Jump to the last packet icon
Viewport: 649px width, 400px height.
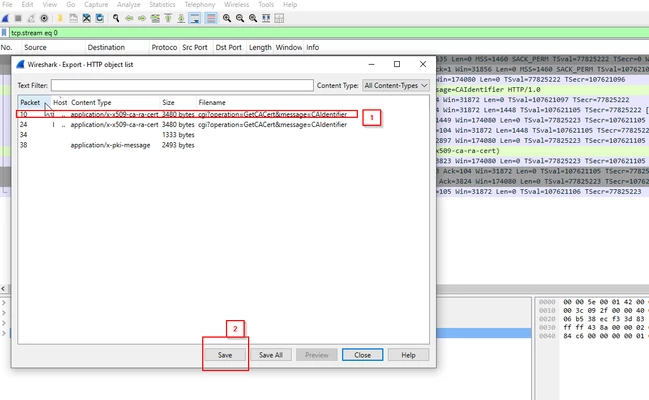181,18
